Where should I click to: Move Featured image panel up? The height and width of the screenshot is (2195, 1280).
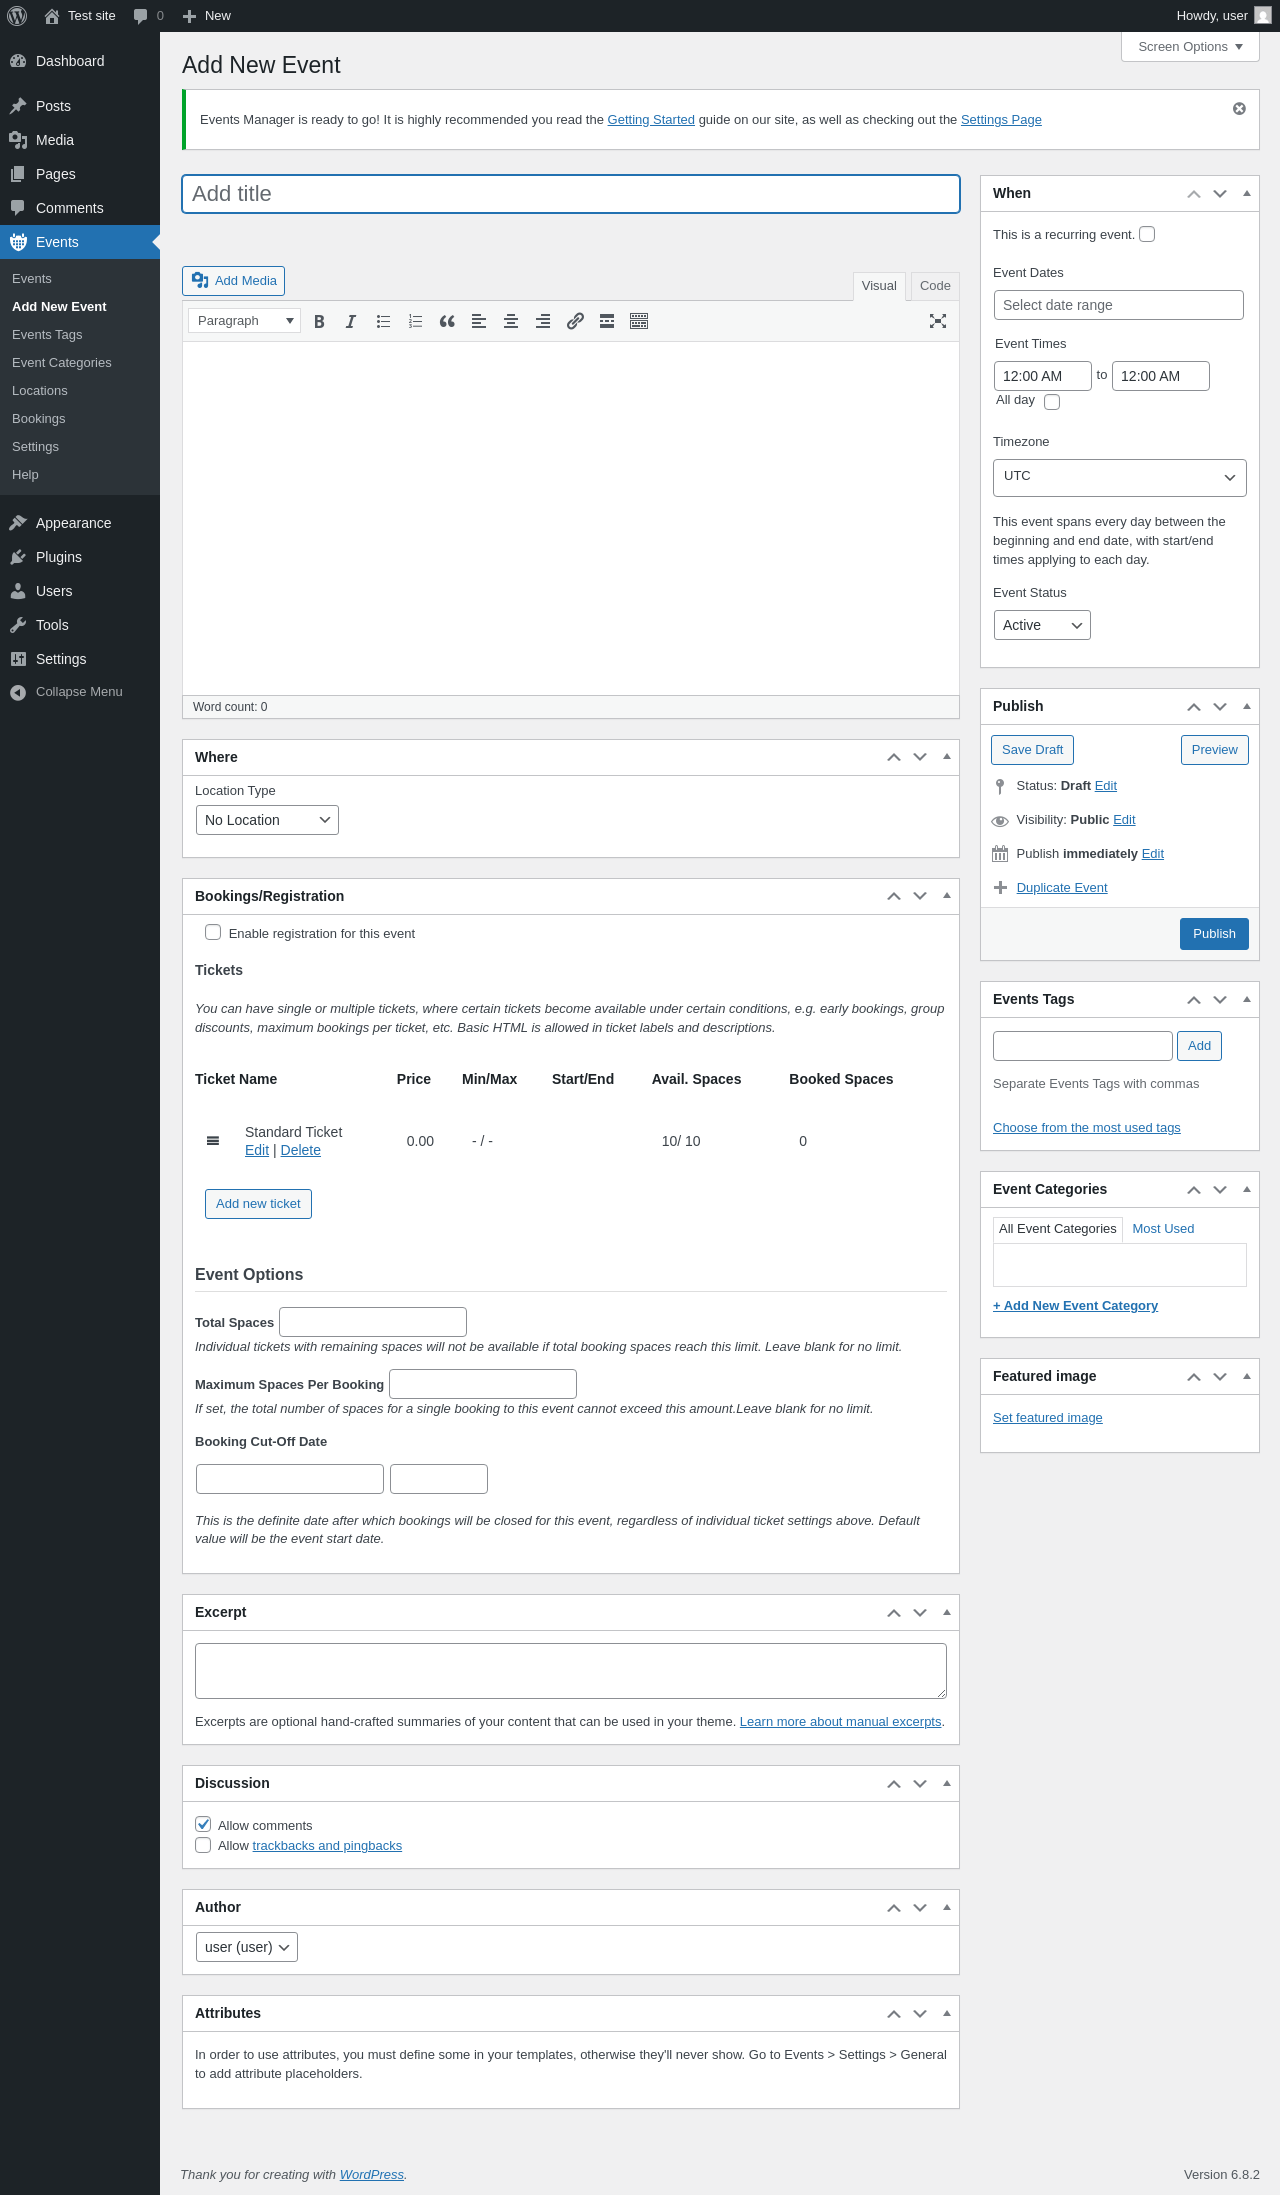point(1194,1377)
